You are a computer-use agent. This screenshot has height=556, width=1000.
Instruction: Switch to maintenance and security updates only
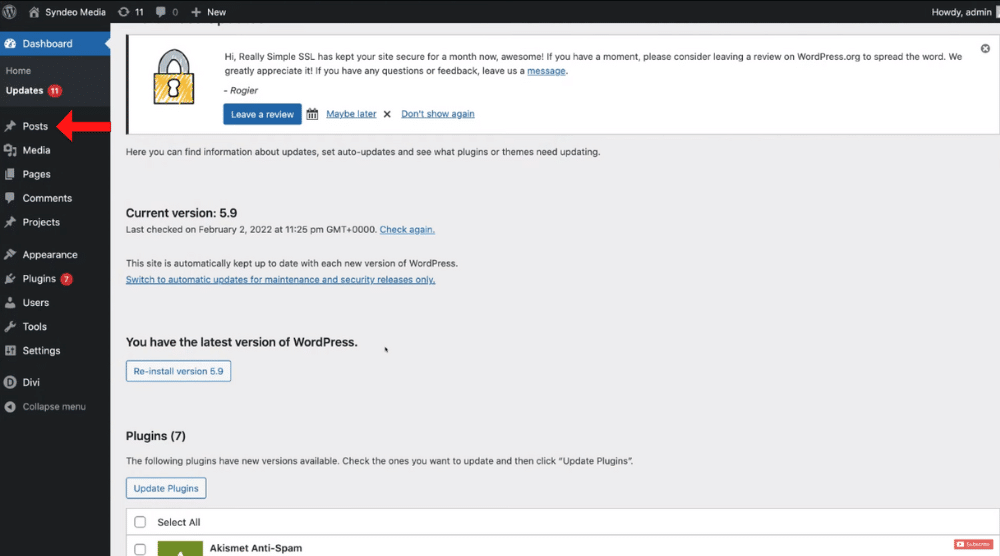281,279
